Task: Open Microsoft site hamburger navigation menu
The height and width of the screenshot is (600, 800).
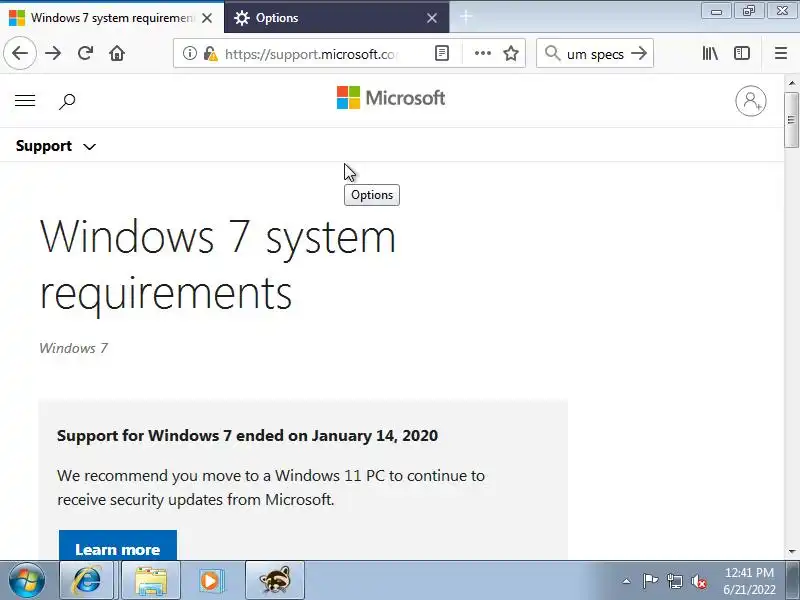Action: 25,101
